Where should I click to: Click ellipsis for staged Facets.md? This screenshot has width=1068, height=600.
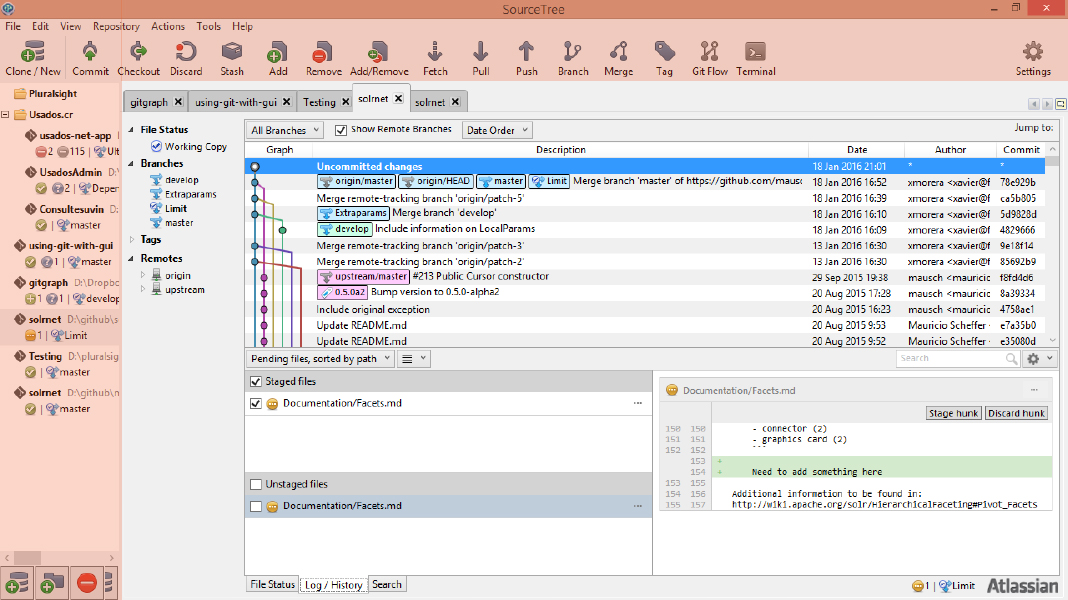pos(638,403)
